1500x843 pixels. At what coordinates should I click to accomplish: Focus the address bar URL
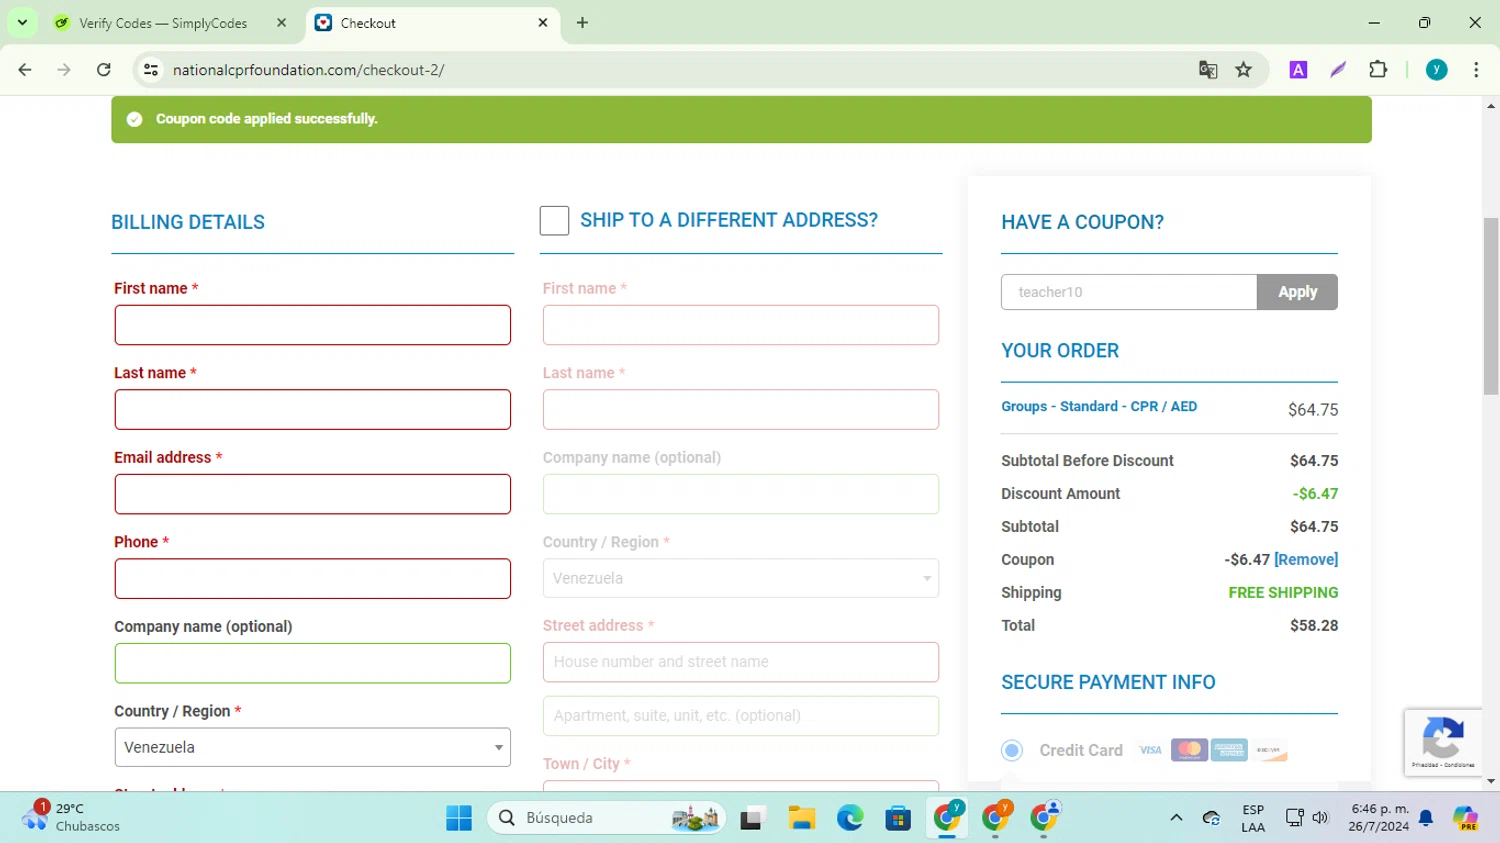click(308, 70)
